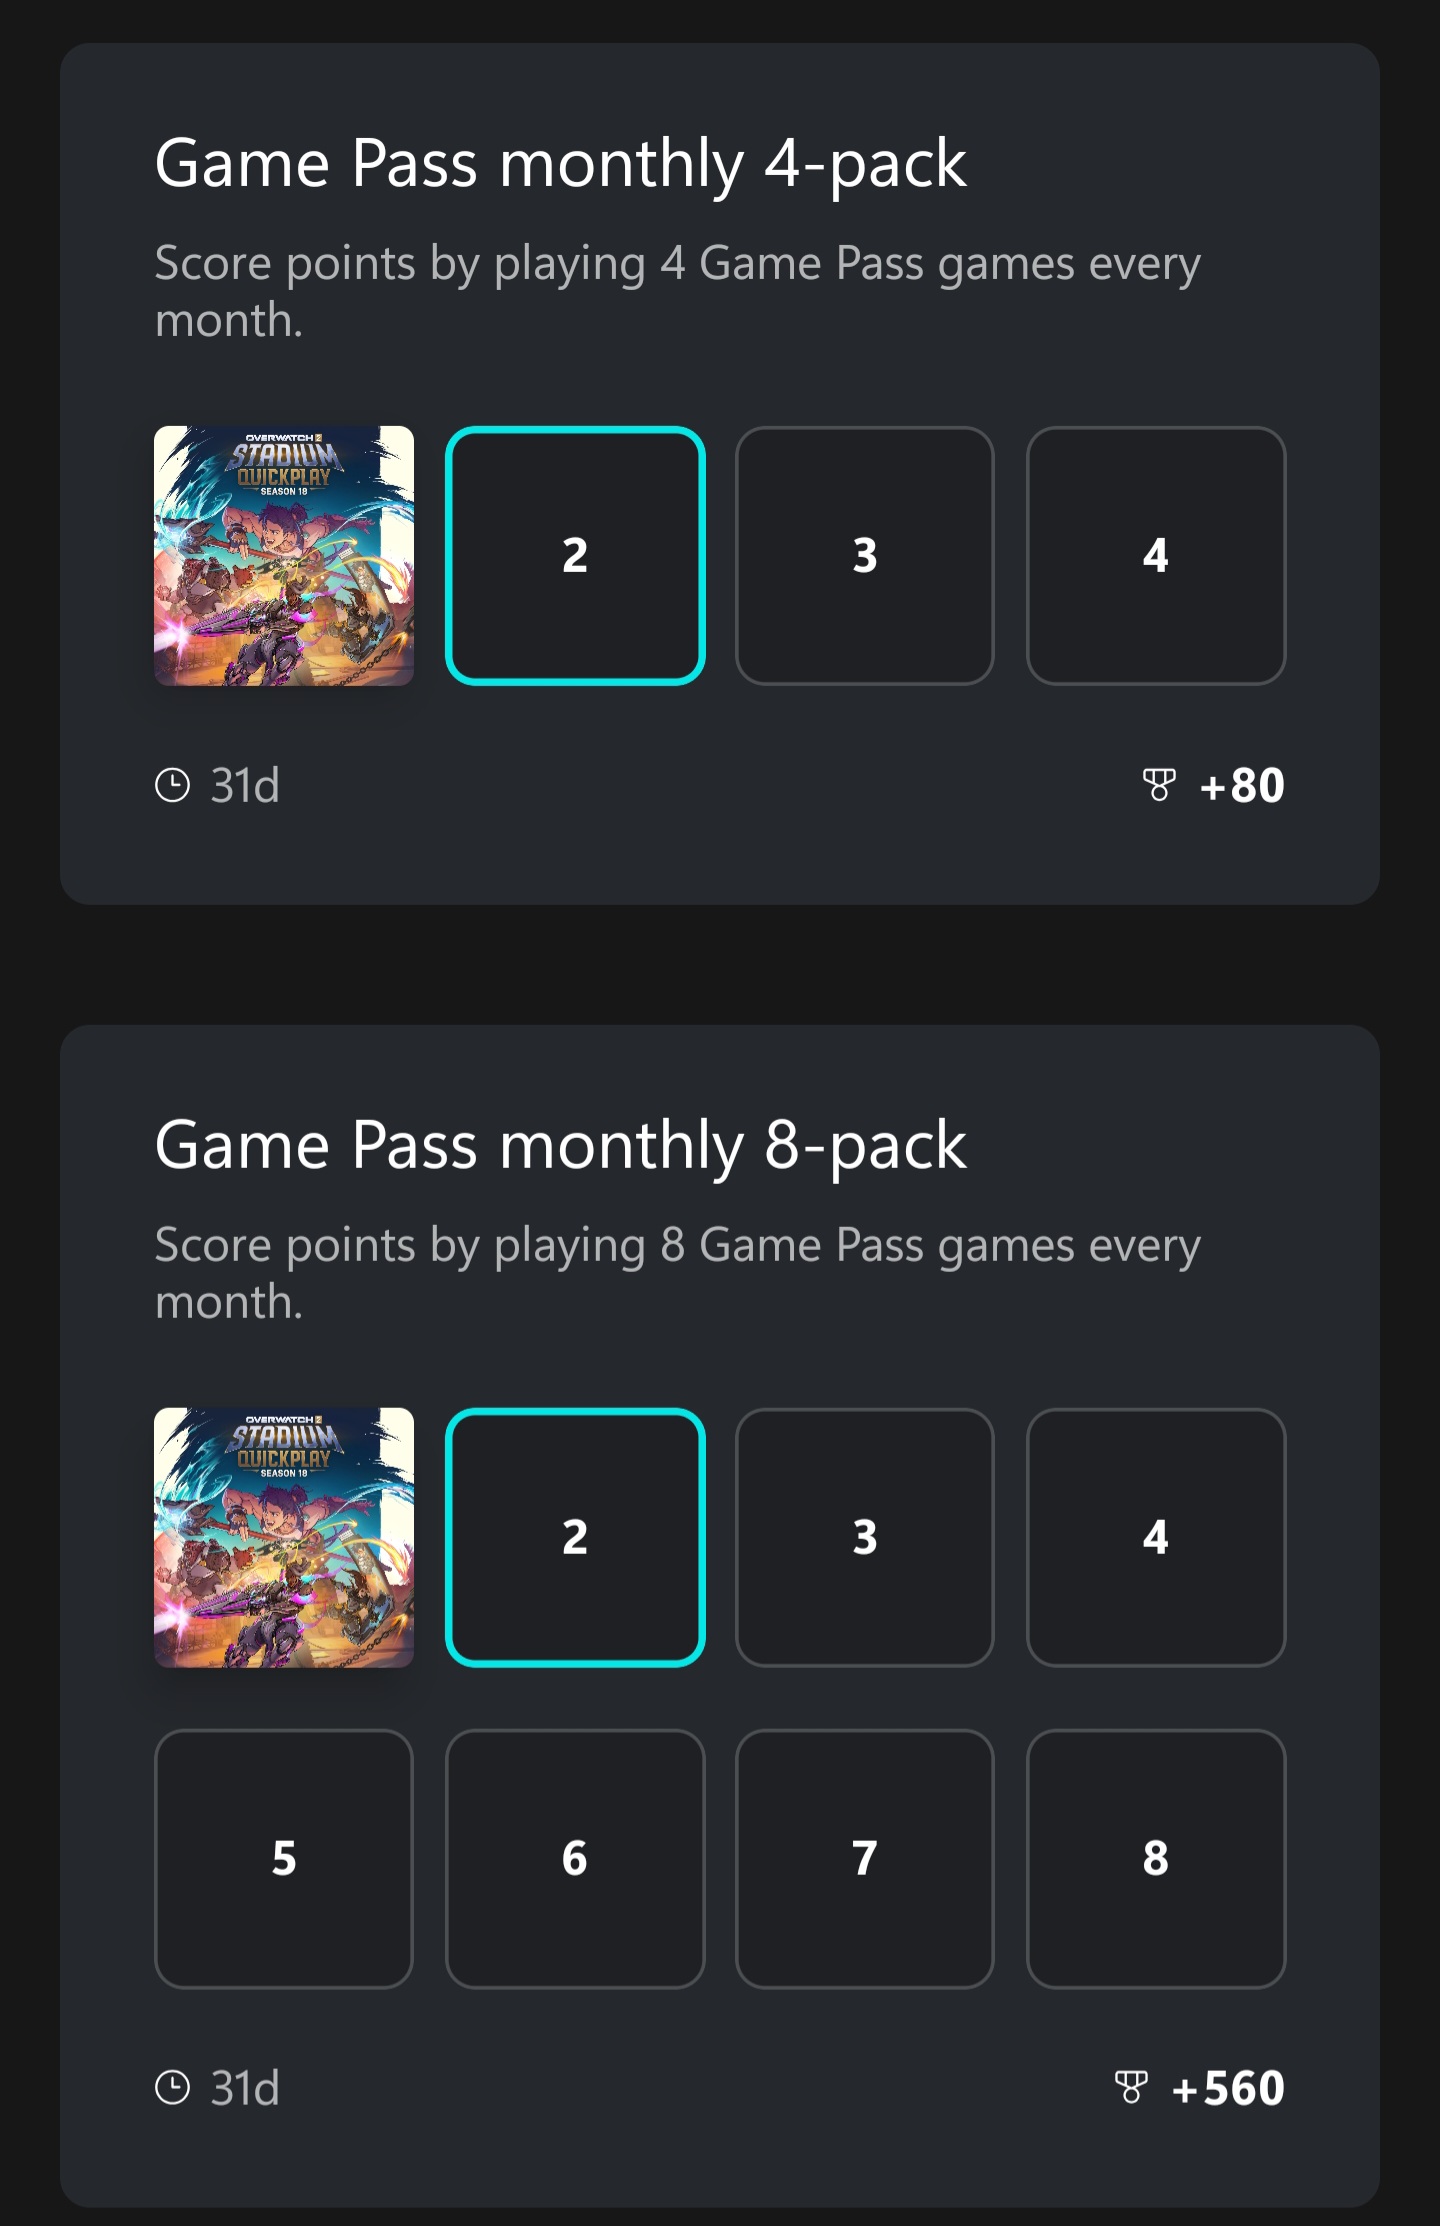Click the 8-pack clock timer icon
The width and height of the screenshot is (1440, 2226).
[x=173, y=2088]
